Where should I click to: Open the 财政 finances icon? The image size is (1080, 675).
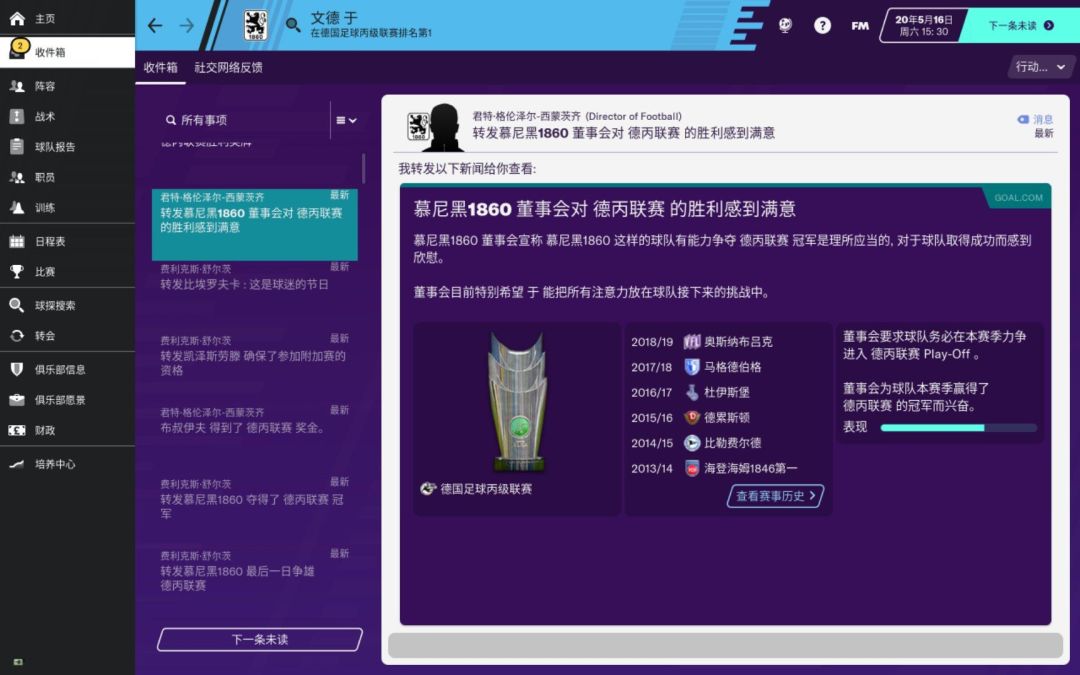(x=17, y=430)
